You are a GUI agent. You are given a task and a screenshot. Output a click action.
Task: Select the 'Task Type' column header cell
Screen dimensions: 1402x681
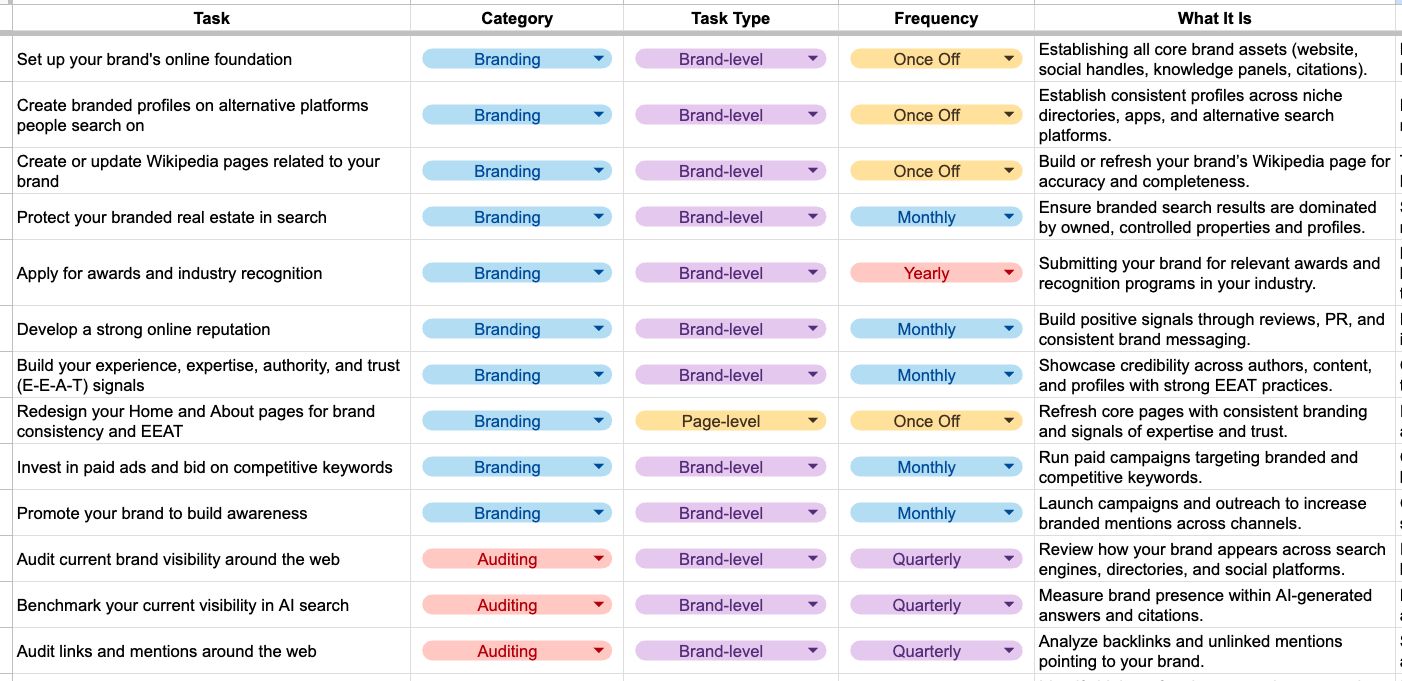(x=730, y=18)
